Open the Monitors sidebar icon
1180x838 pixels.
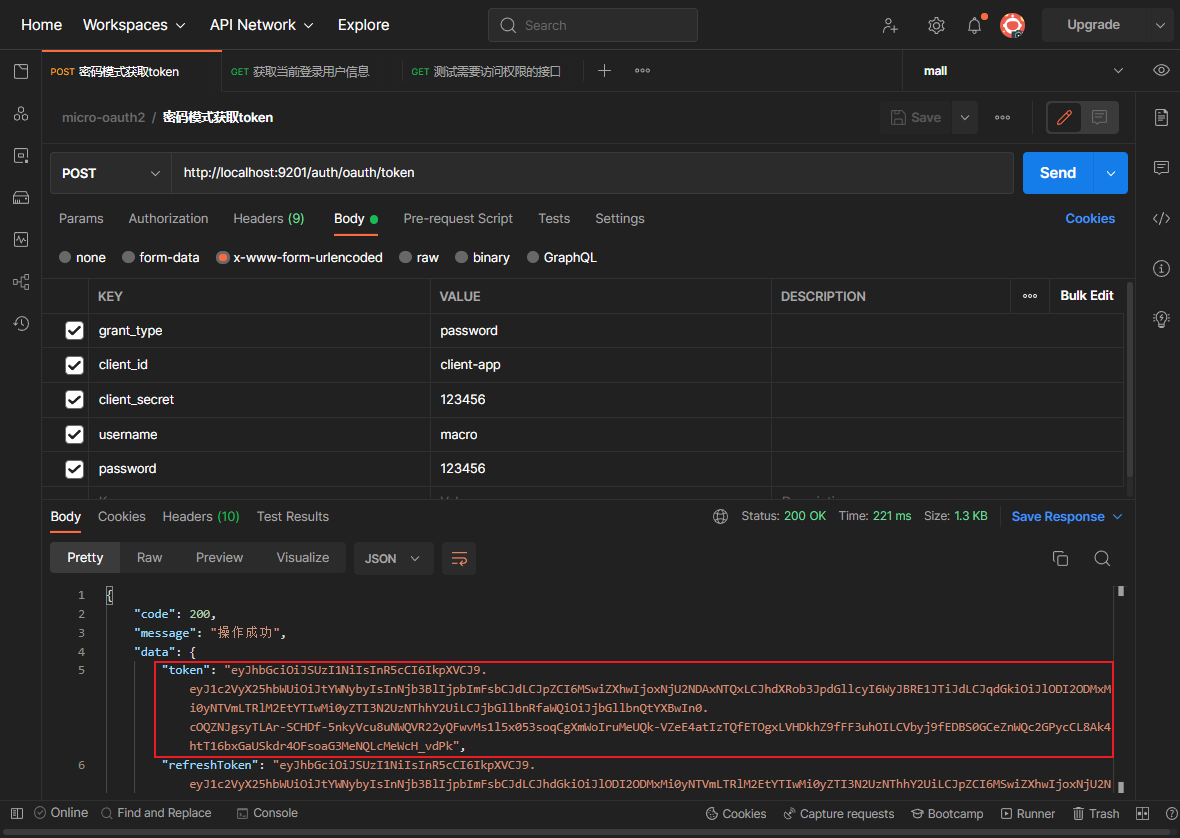tap(21, 240)
